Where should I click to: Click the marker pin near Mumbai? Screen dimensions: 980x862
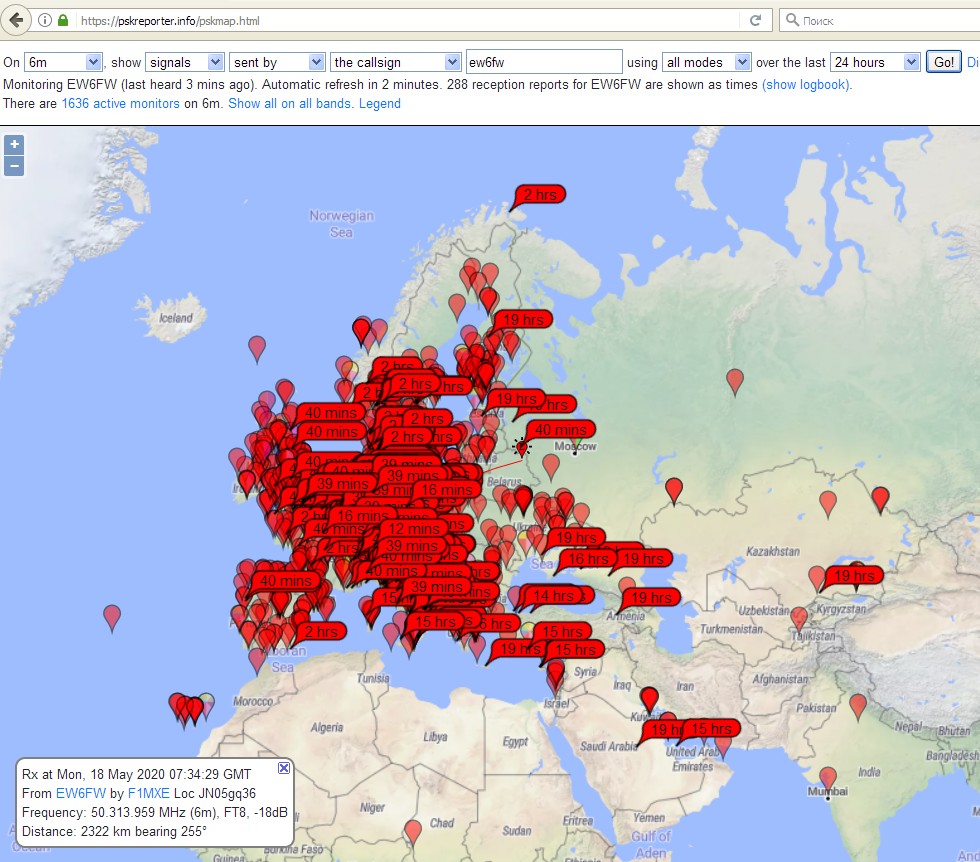click(x=828, y=777)
